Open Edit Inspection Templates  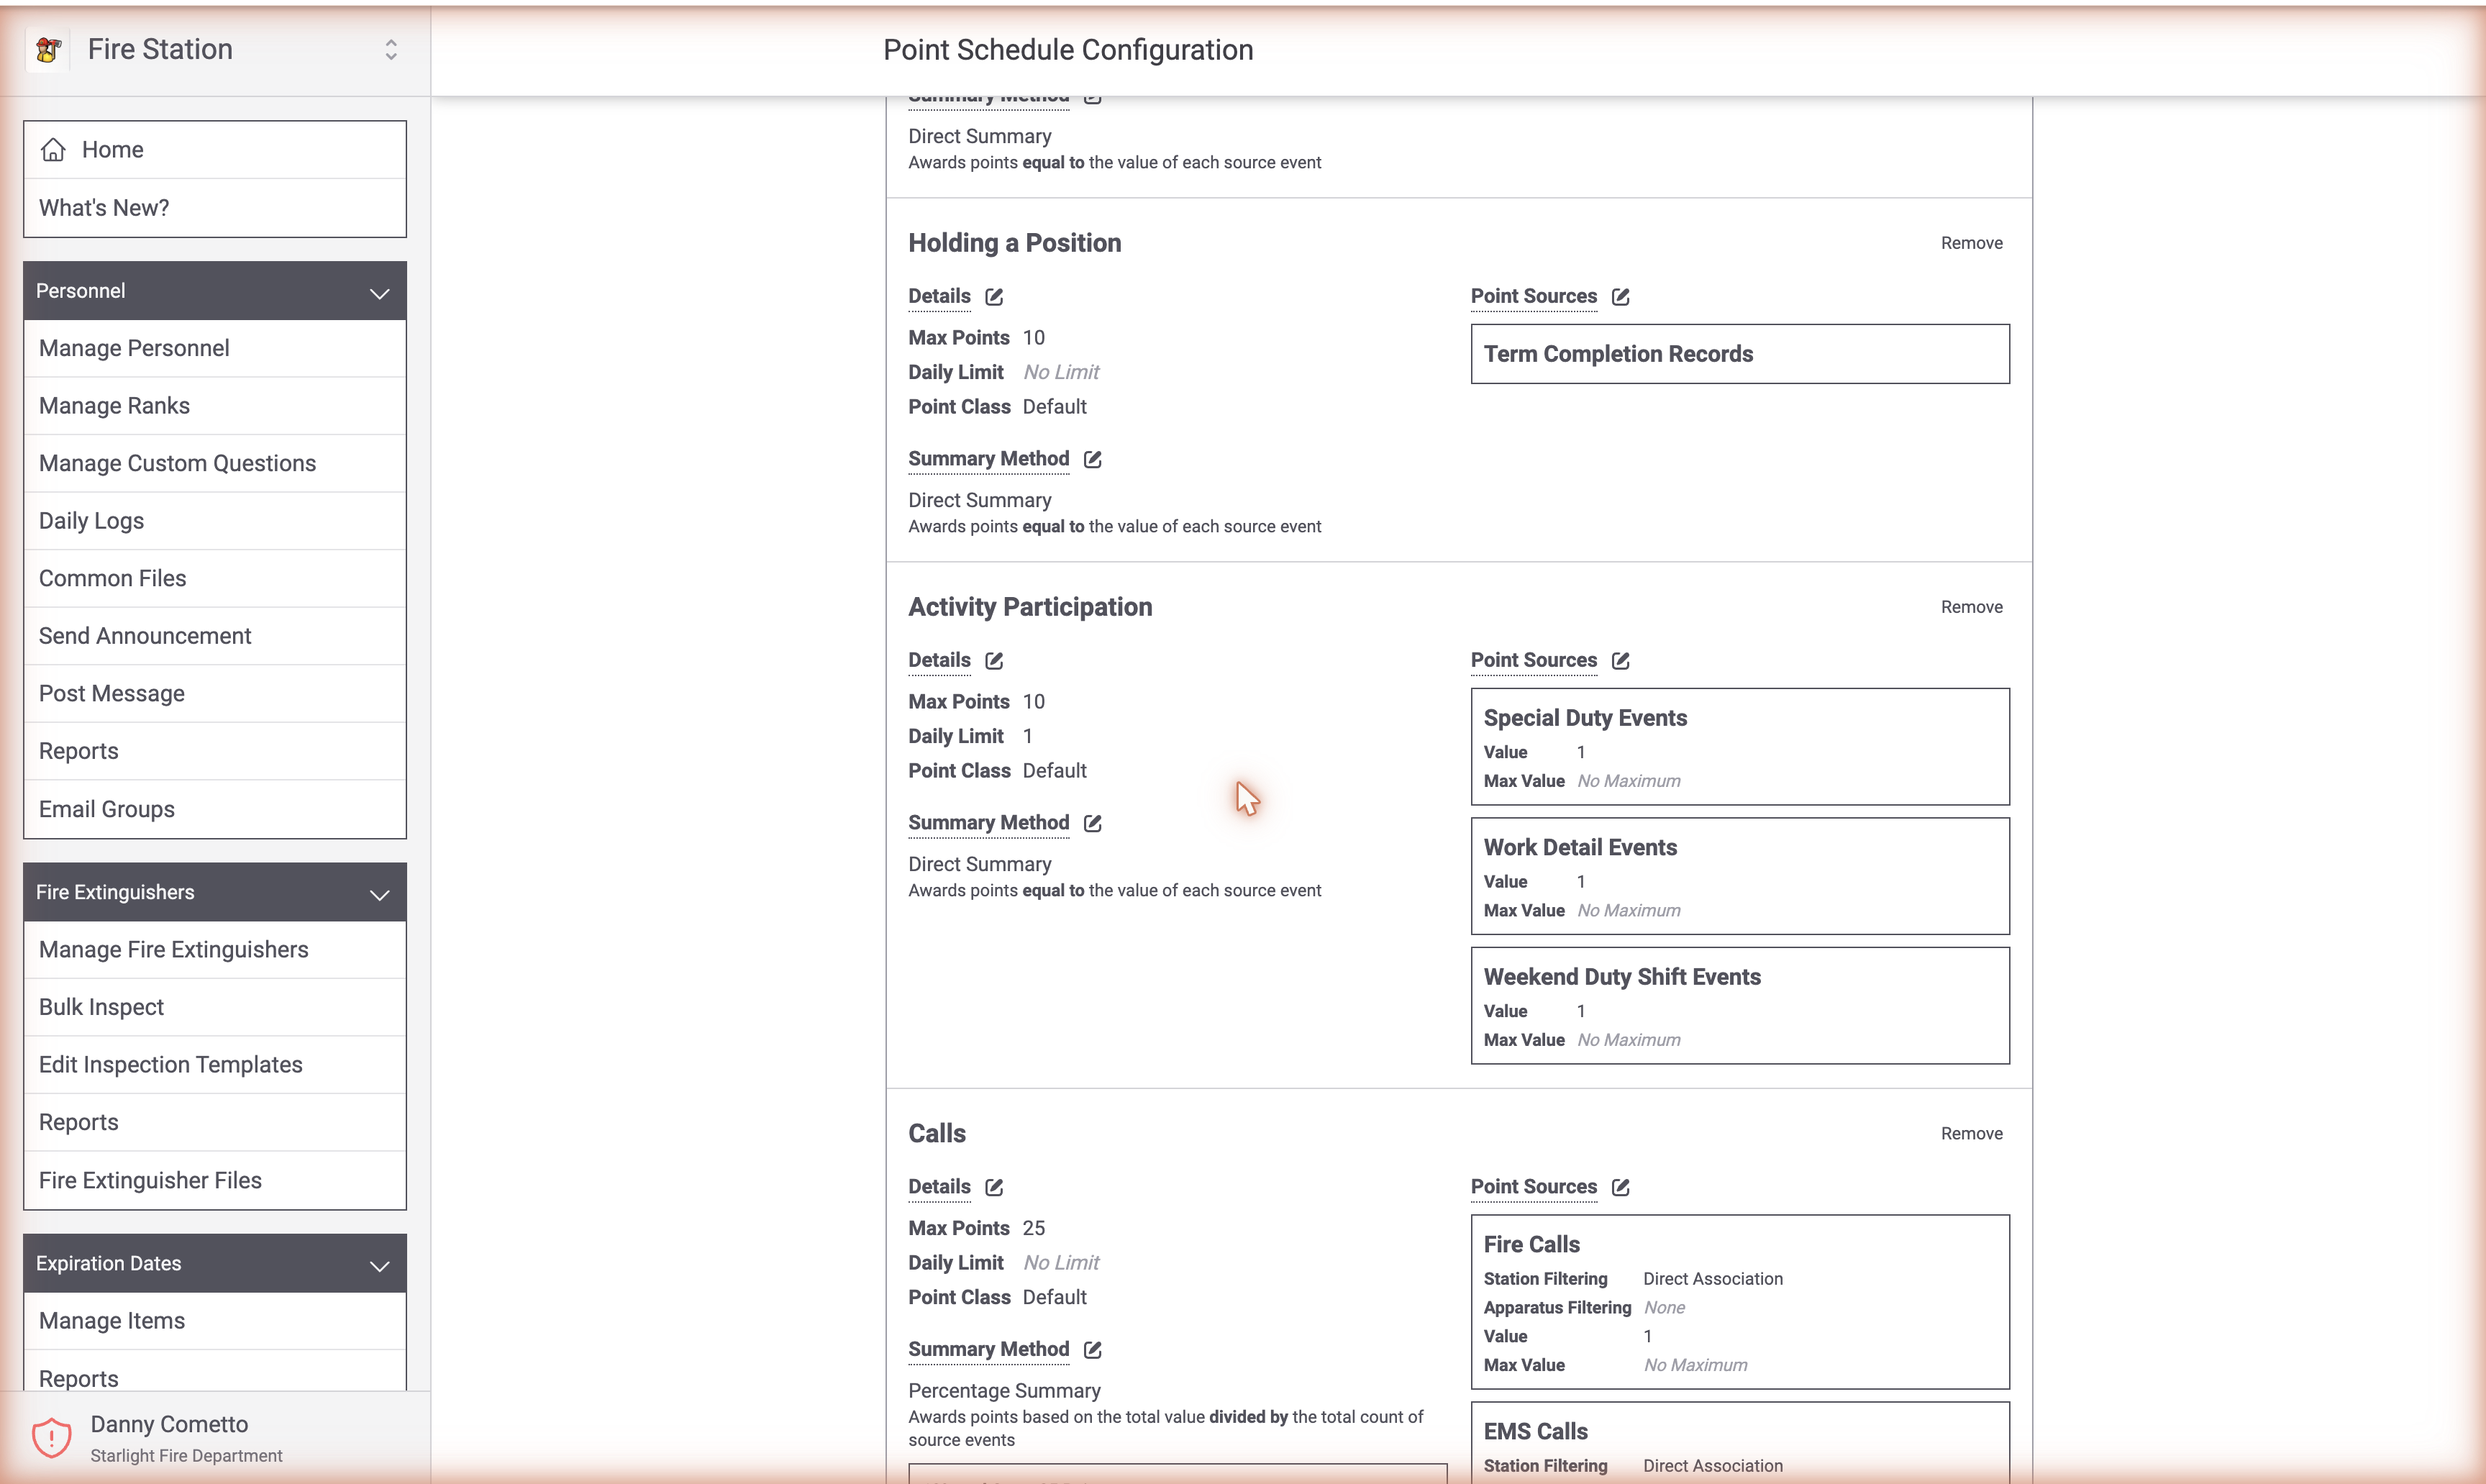pos(215,1065)
